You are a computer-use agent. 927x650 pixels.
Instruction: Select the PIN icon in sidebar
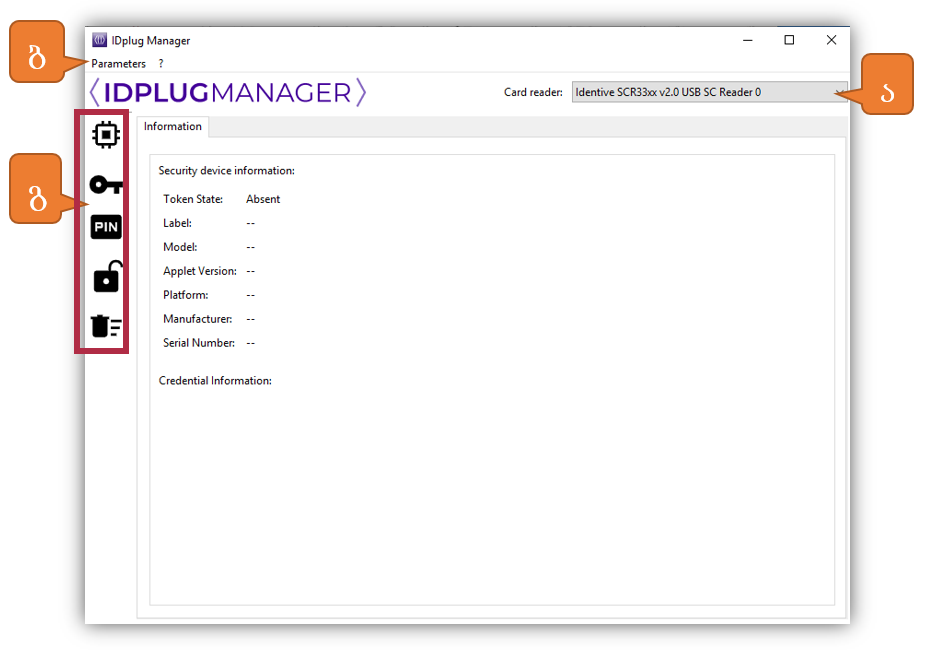click(106, 228)
